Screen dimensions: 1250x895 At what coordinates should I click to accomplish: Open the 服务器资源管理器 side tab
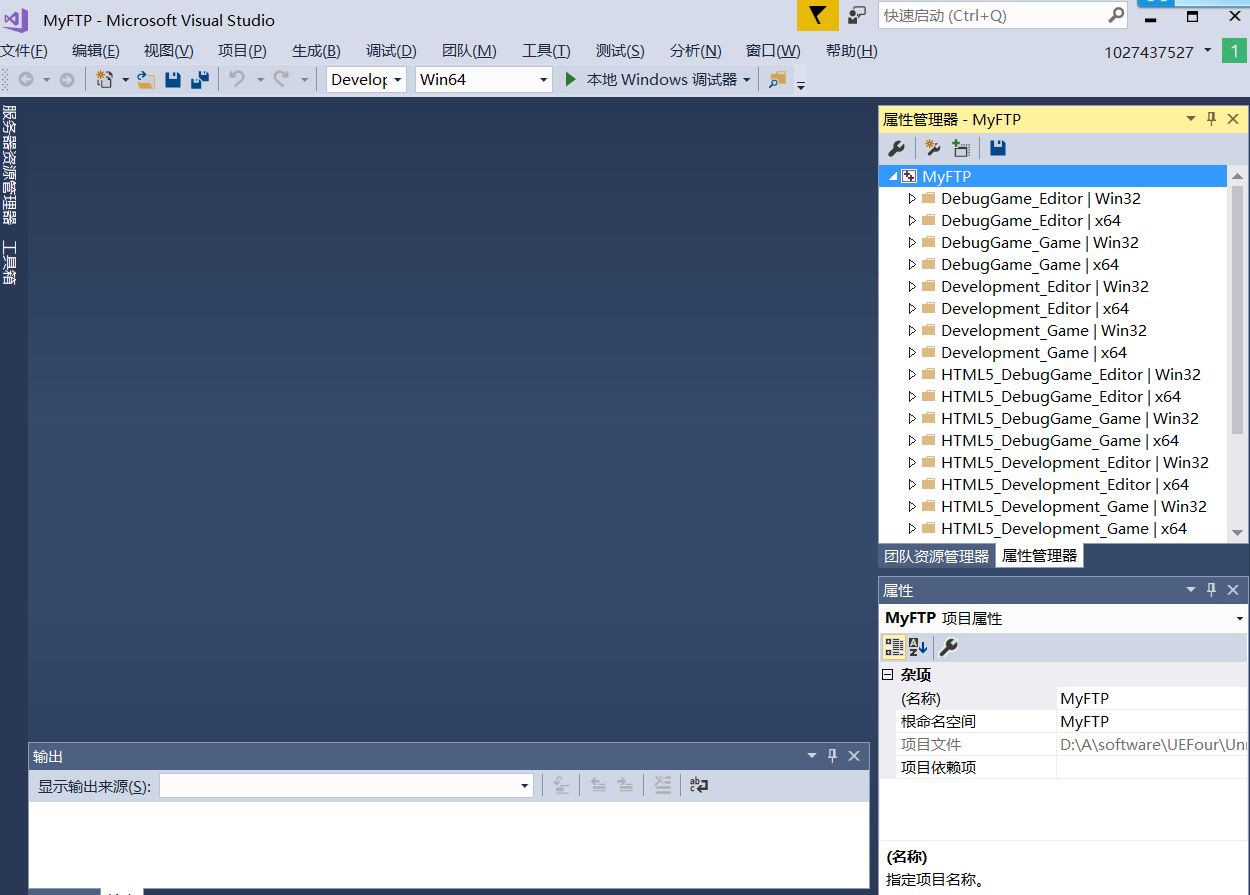click(10, 165)
